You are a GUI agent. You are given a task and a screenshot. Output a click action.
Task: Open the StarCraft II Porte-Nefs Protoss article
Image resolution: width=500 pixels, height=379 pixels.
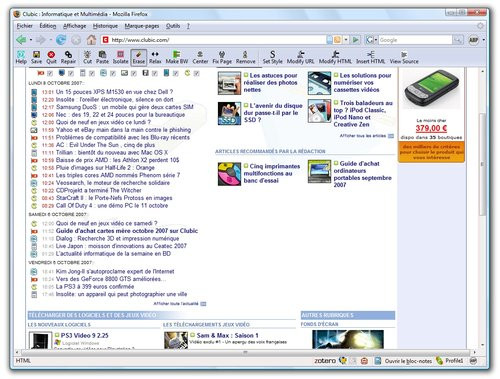114,198
